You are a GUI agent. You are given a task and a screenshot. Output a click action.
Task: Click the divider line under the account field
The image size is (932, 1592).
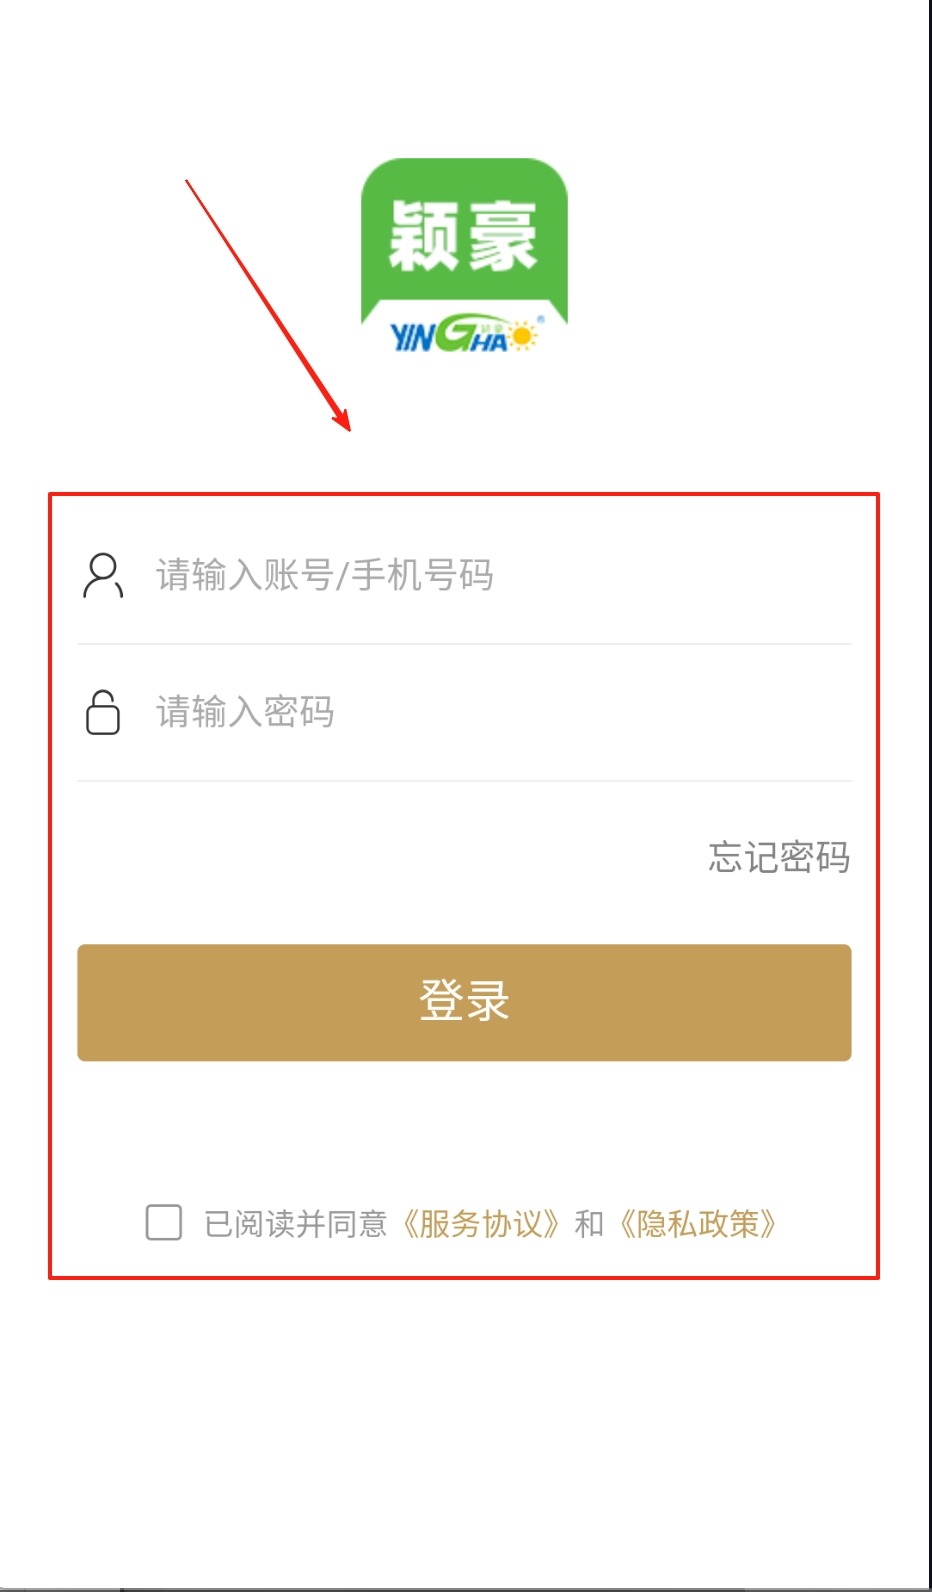[464, 644]
